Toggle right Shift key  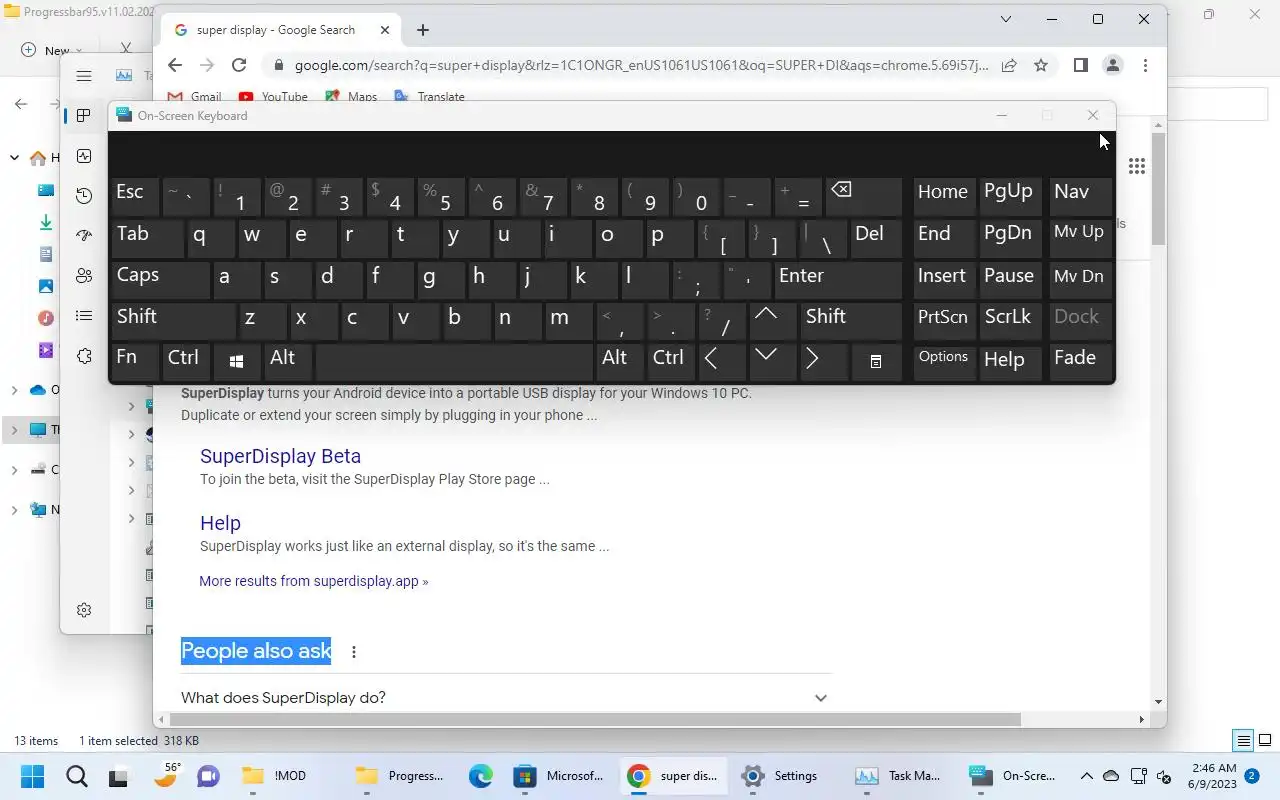pos(851,321)
